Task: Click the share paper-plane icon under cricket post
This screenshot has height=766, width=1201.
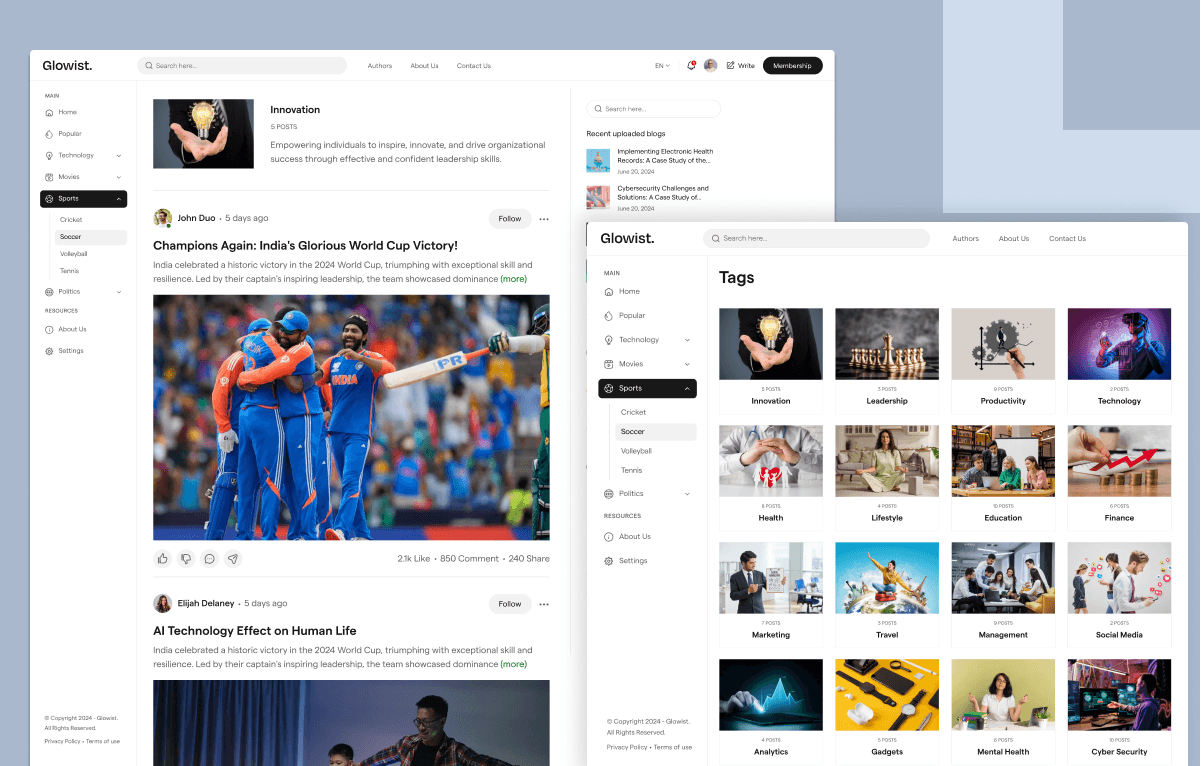Action: point(233,559)
